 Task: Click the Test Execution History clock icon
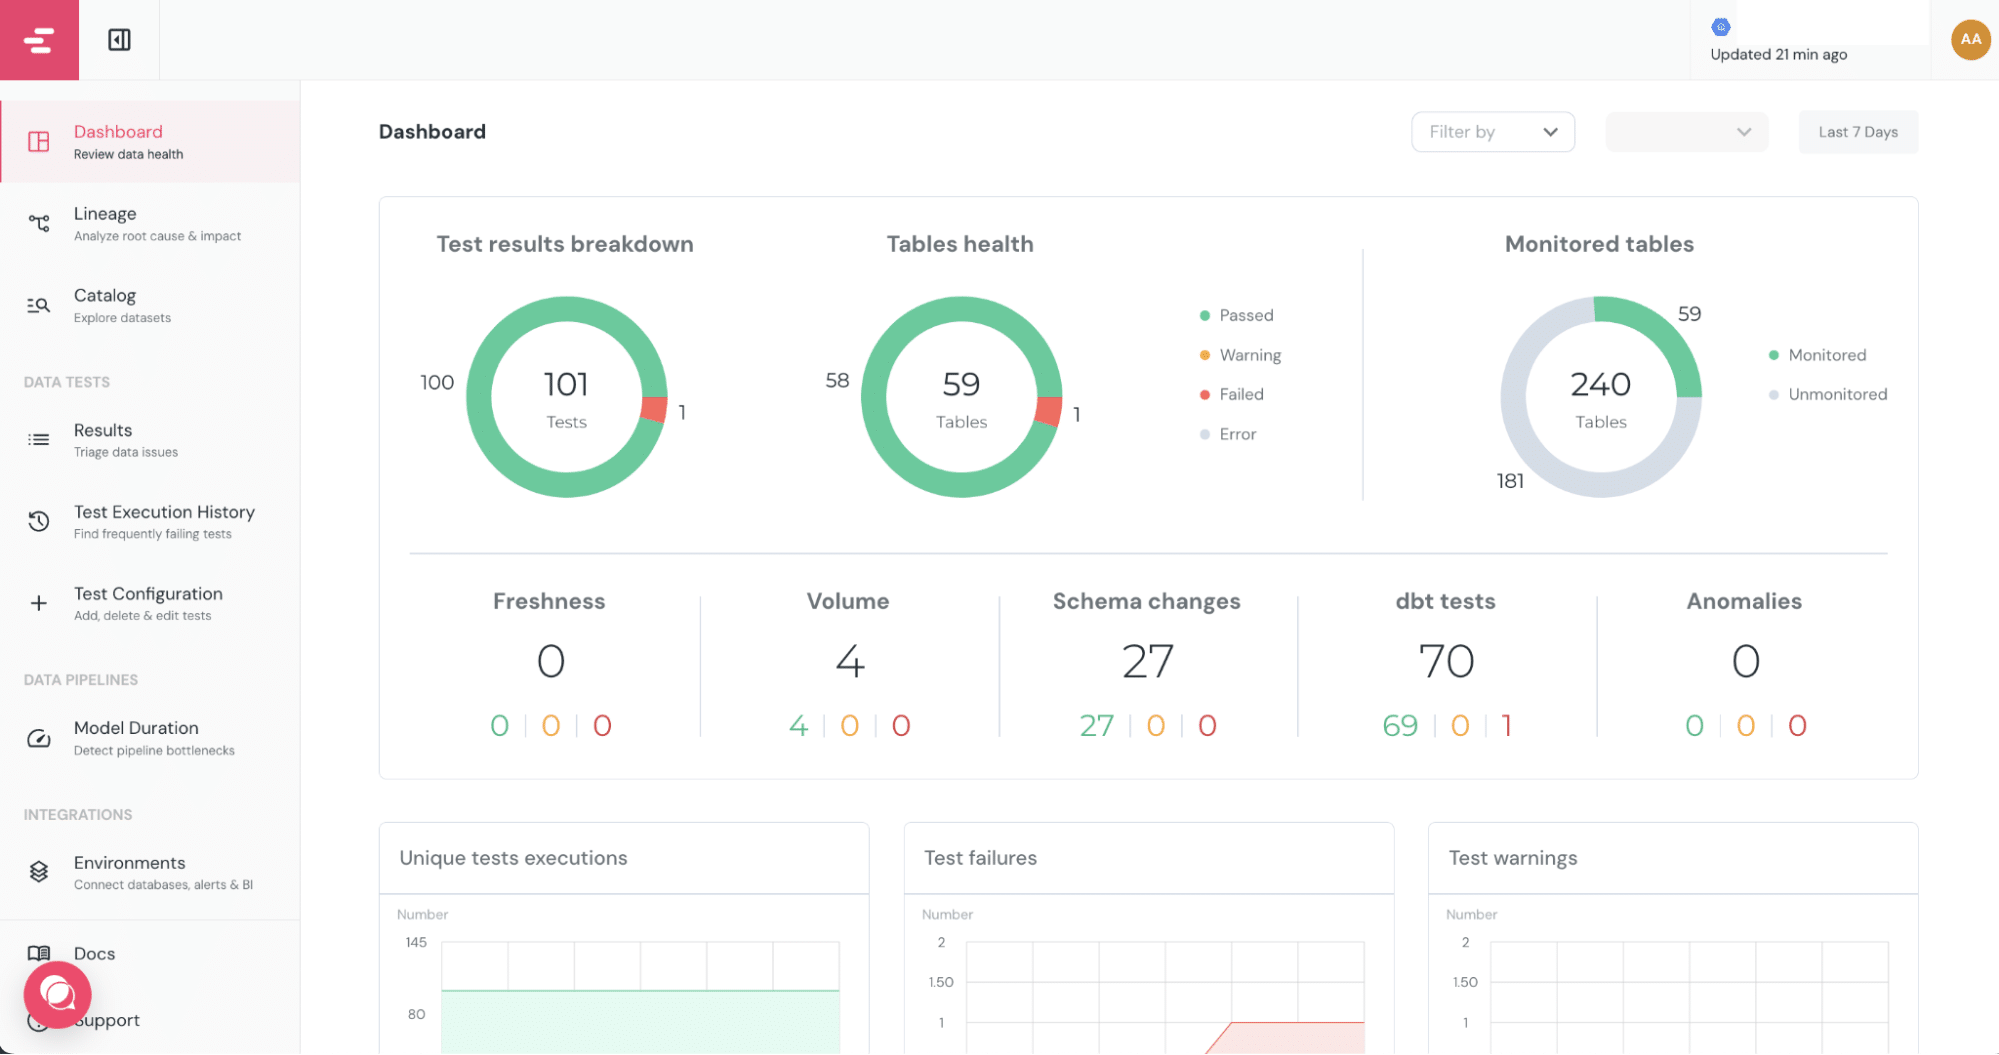[39, 521]
